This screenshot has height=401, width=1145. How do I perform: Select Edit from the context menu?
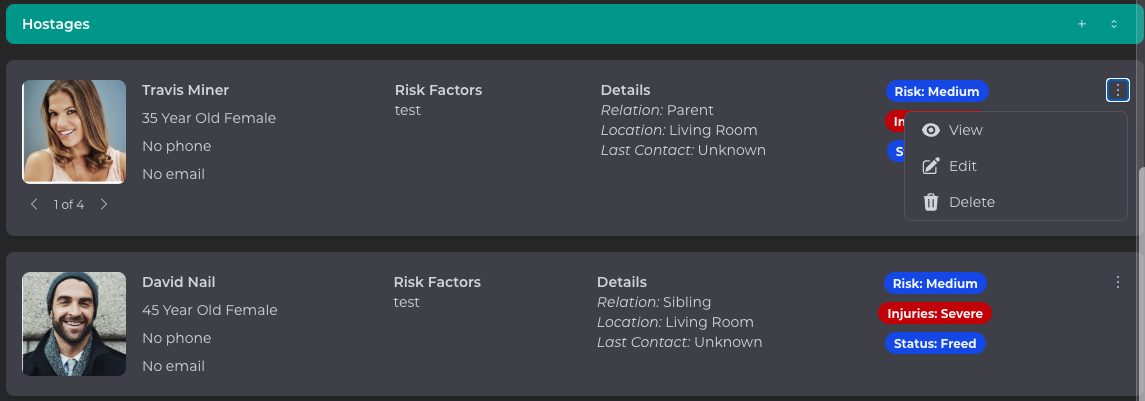[962, 166]
